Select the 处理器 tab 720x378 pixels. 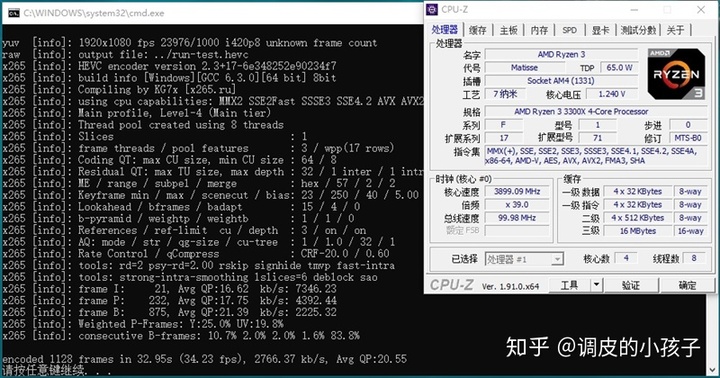[444, 30]
